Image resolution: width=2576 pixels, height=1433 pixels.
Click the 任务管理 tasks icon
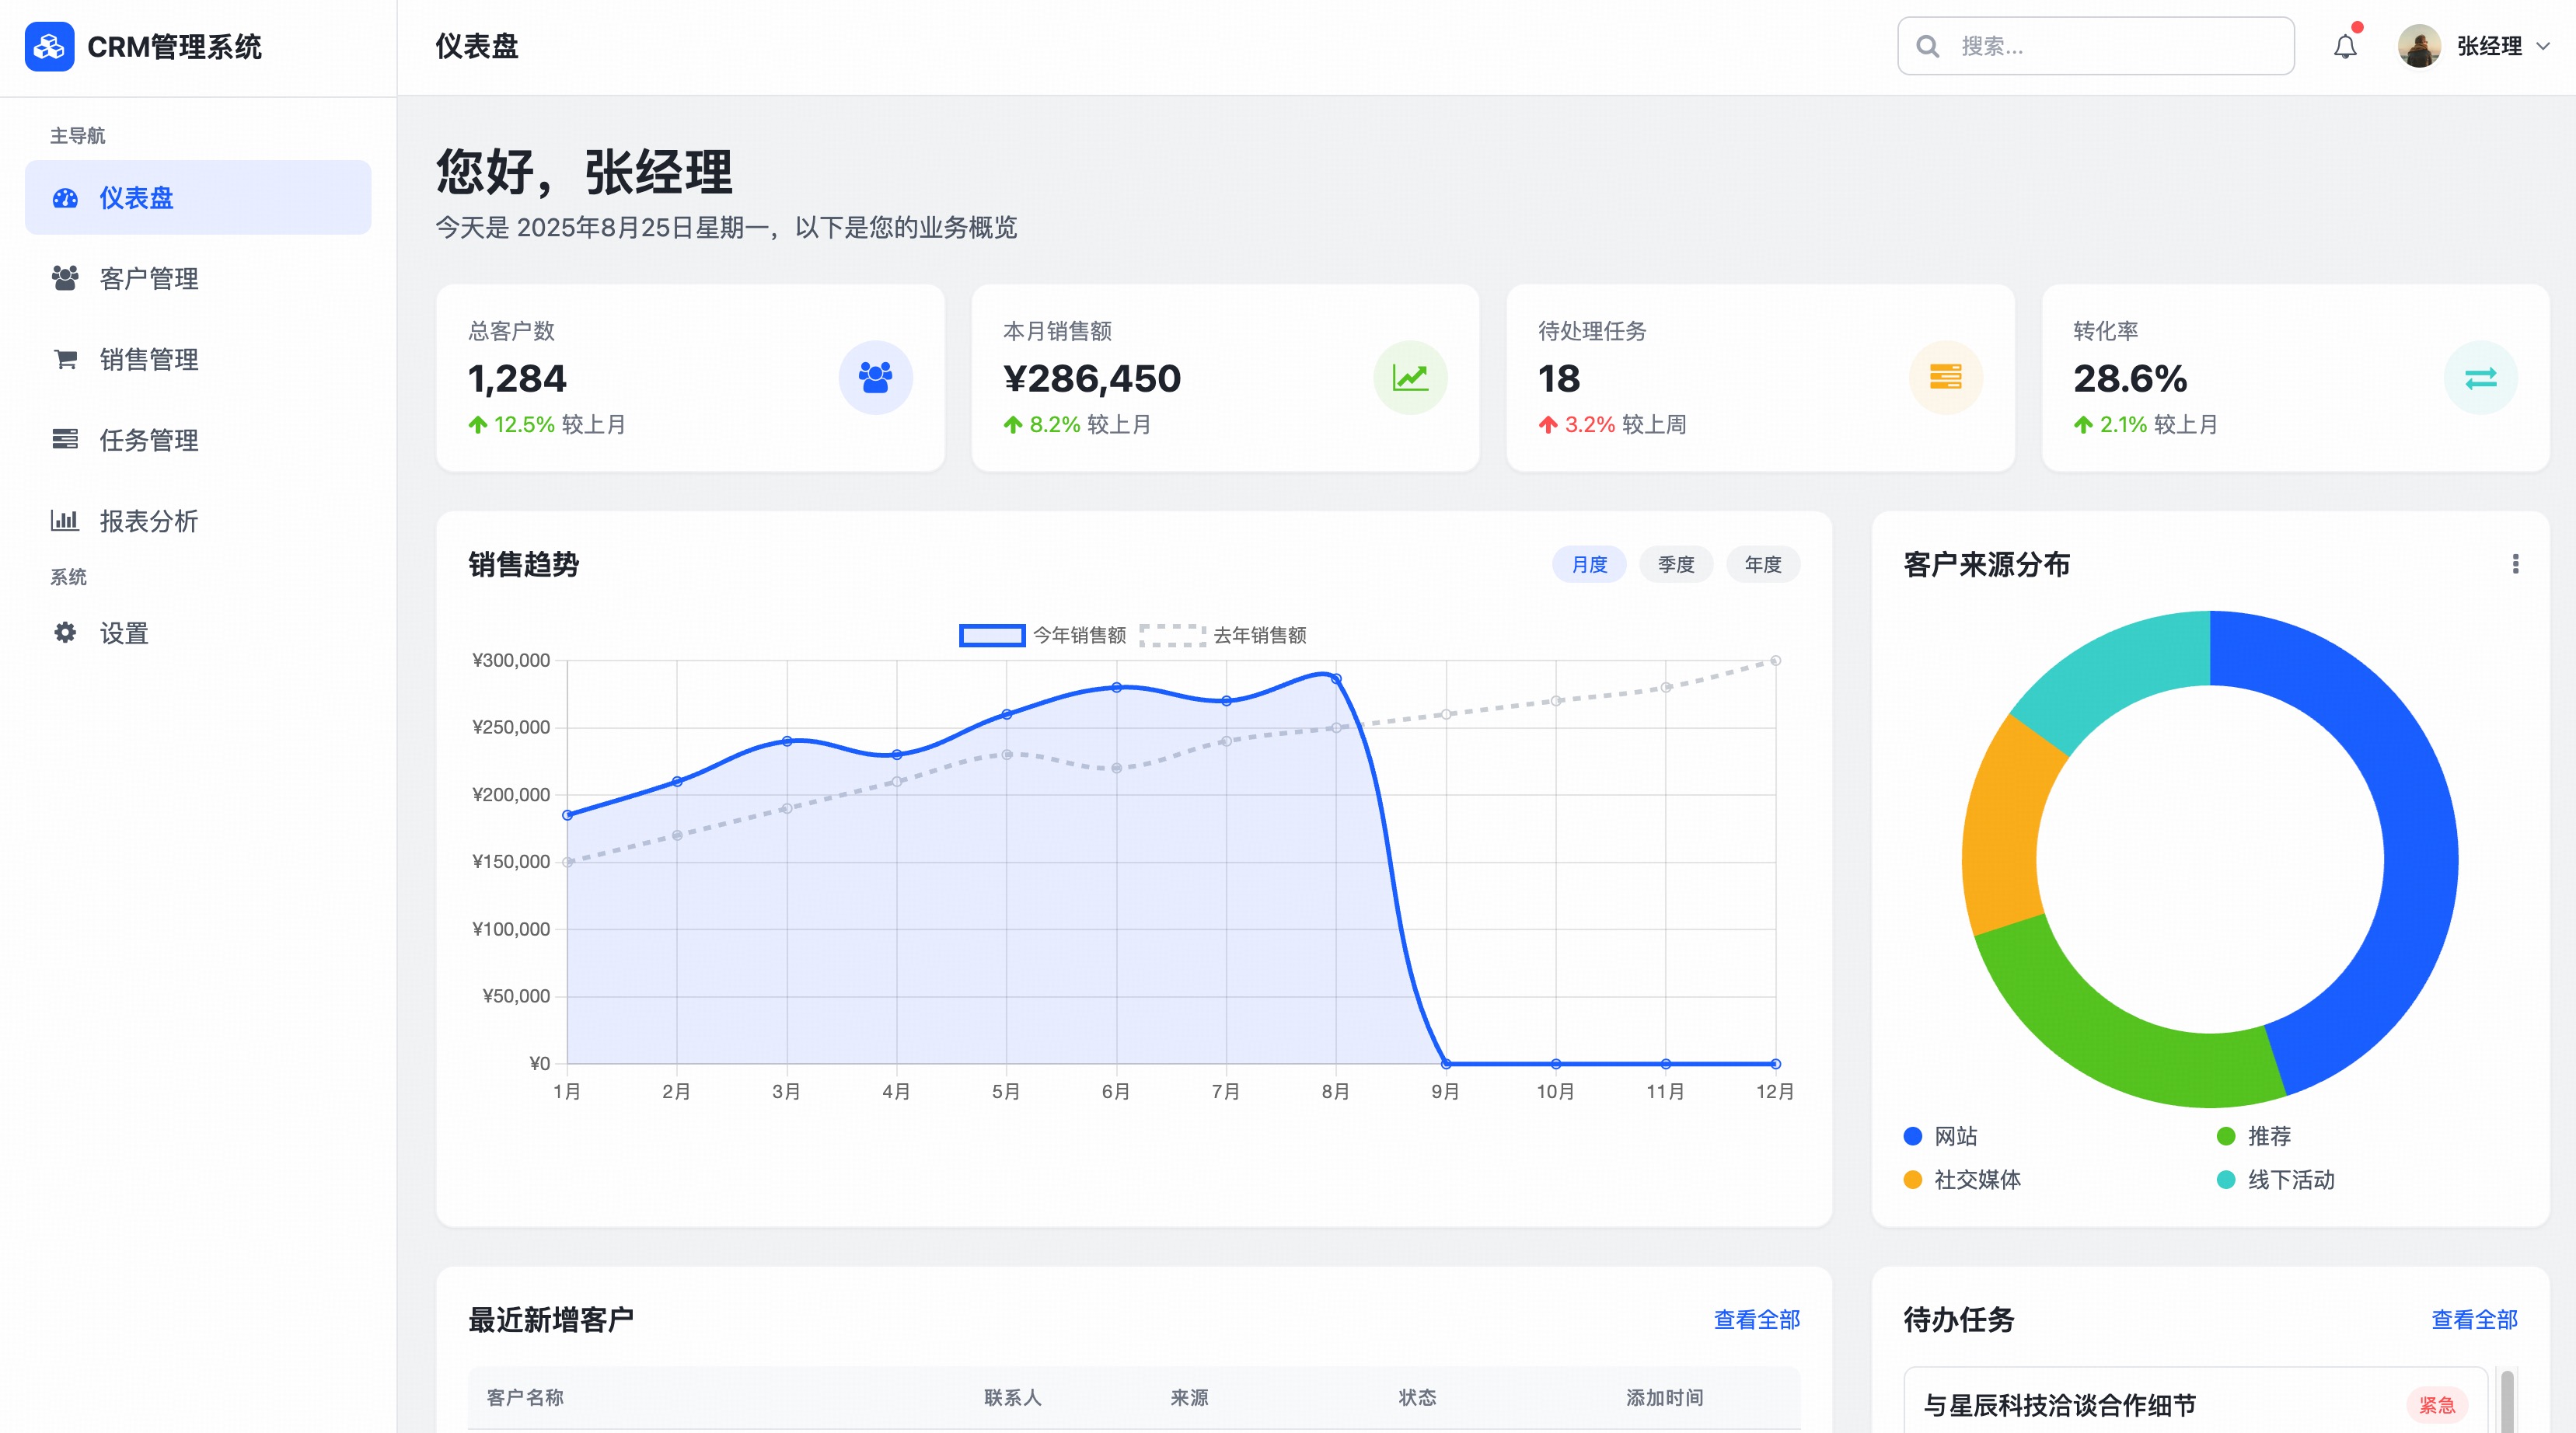64,440
